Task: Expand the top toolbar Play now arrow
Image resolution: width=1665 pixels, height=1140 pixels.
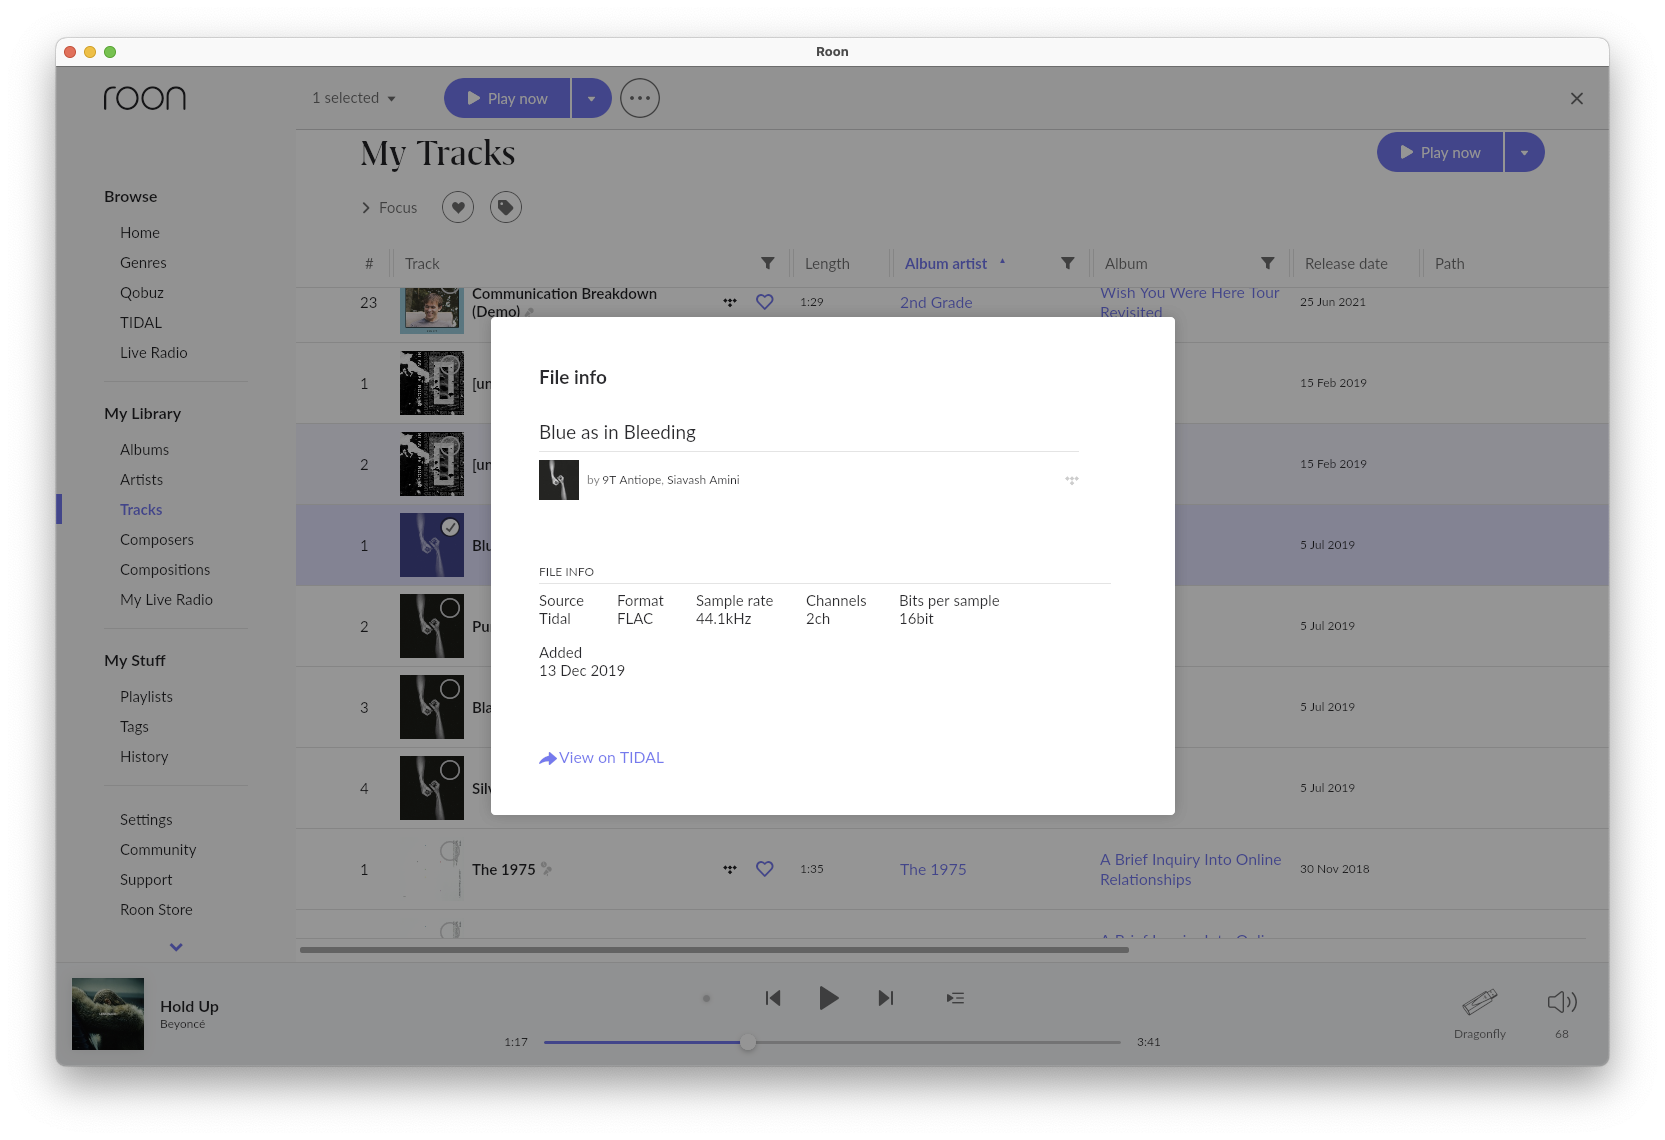Action: (591, 98)
